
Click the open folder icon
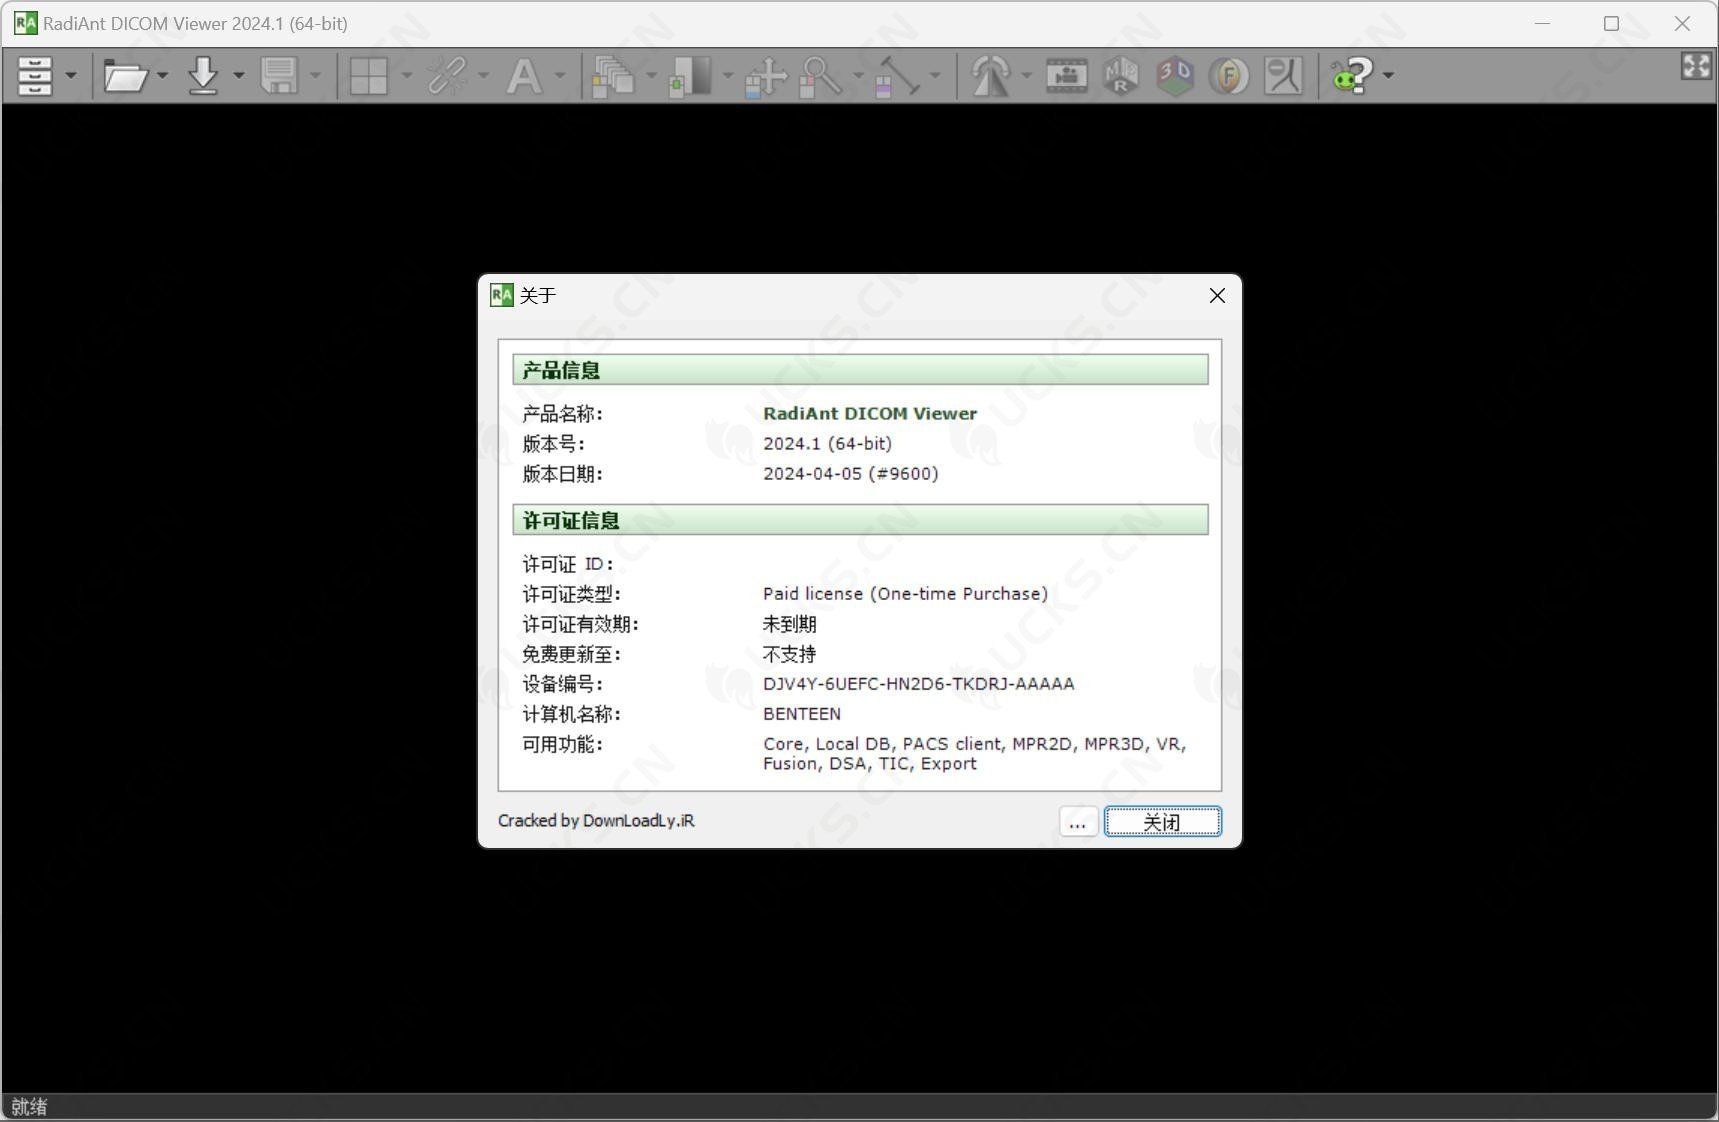click(126, 75)
